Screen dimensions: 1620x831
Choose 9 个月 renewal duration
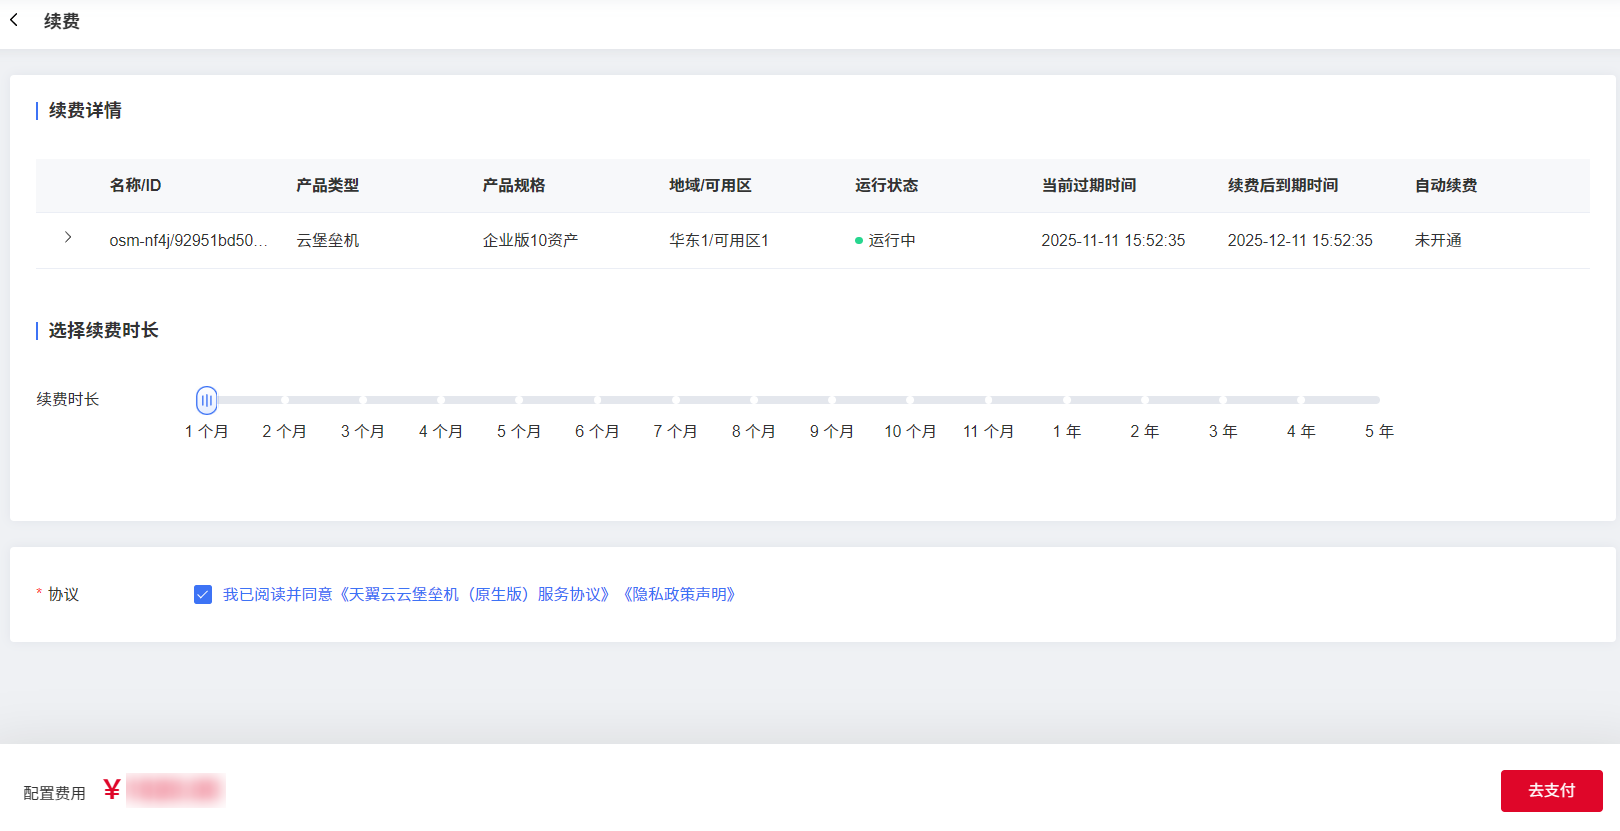[x=832, y=400]
